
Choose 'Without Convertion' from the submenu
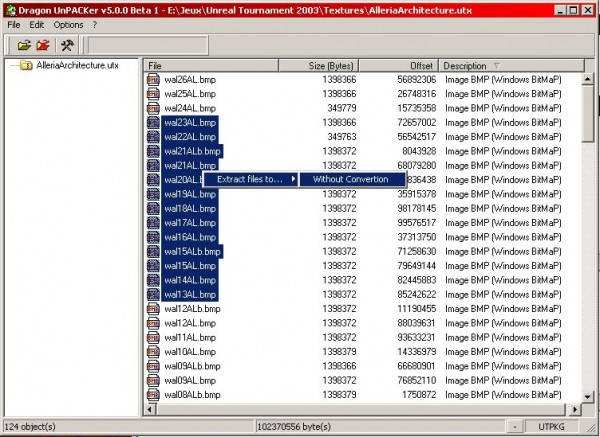[350, 179]
